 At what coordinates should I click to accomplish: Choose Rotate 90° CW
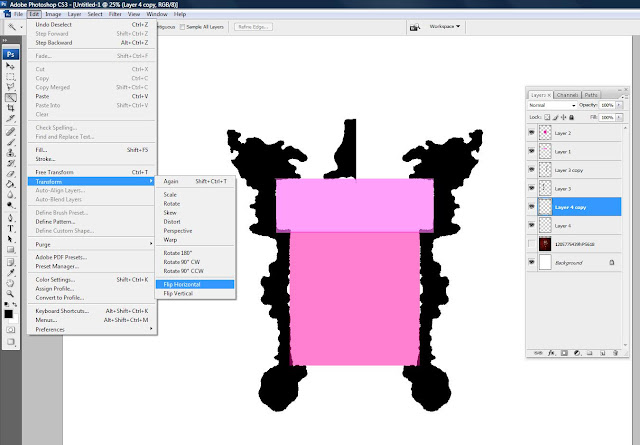[195, 262]
